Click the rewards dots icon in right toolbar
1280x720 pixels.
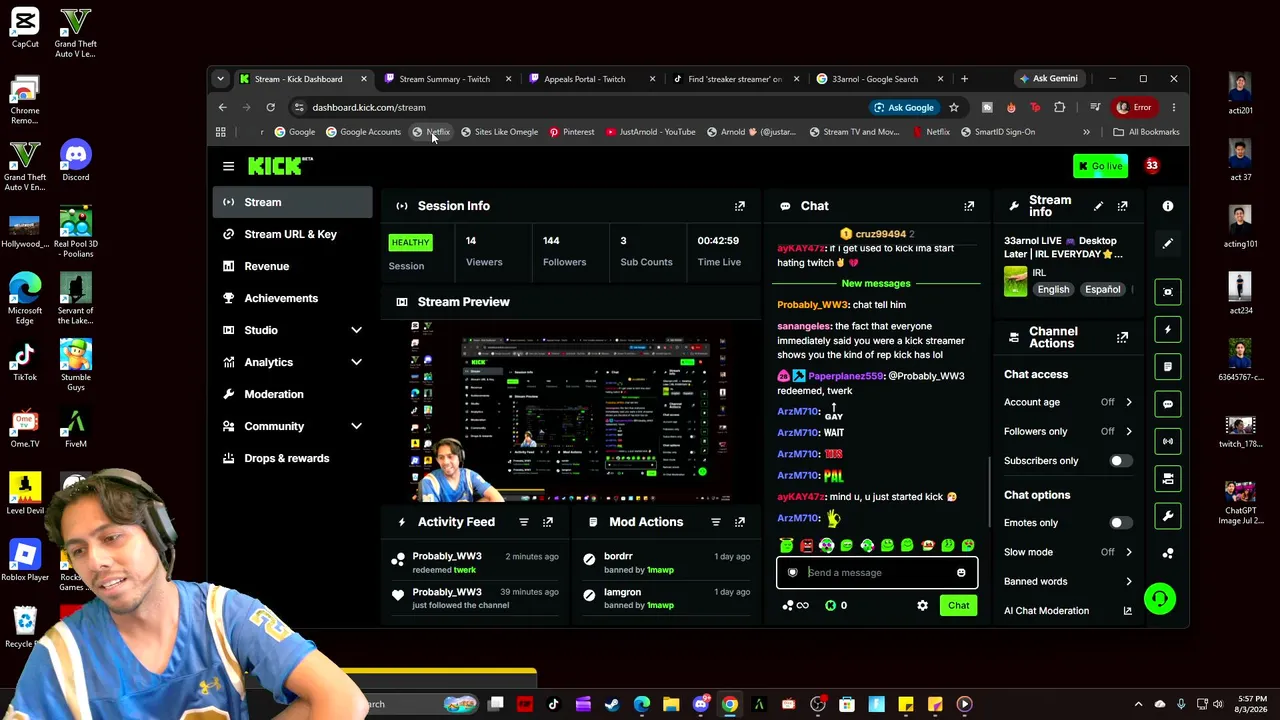point(1168,553)
